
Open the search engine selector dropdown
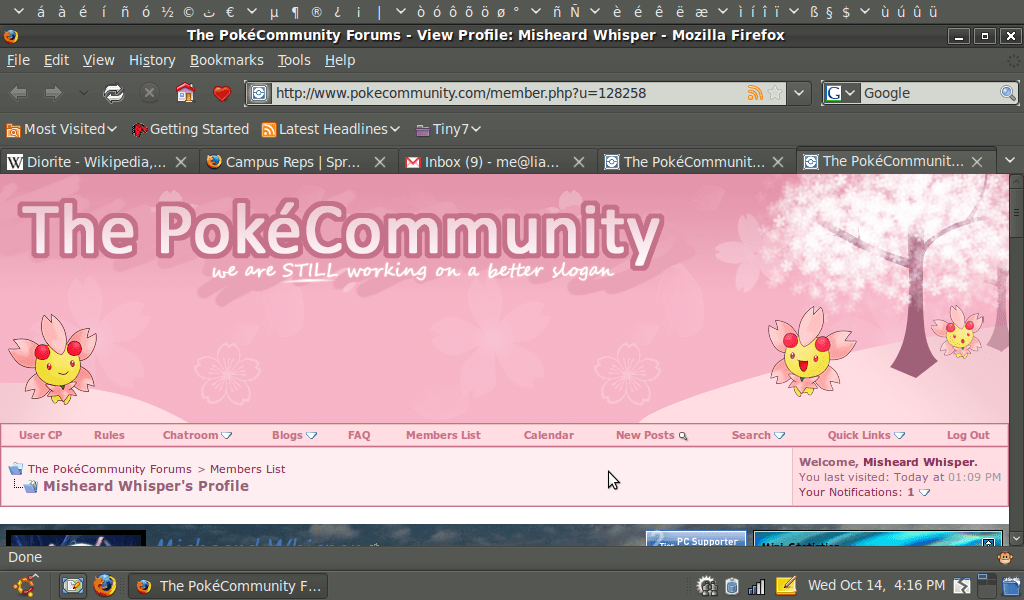point(850,93)
